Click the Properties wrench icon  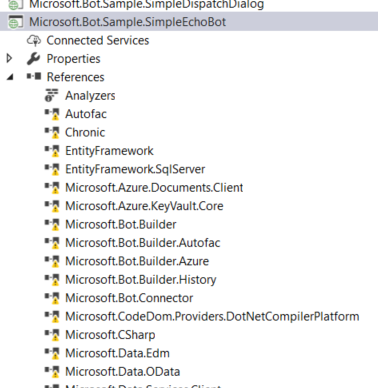coord(34,59)
